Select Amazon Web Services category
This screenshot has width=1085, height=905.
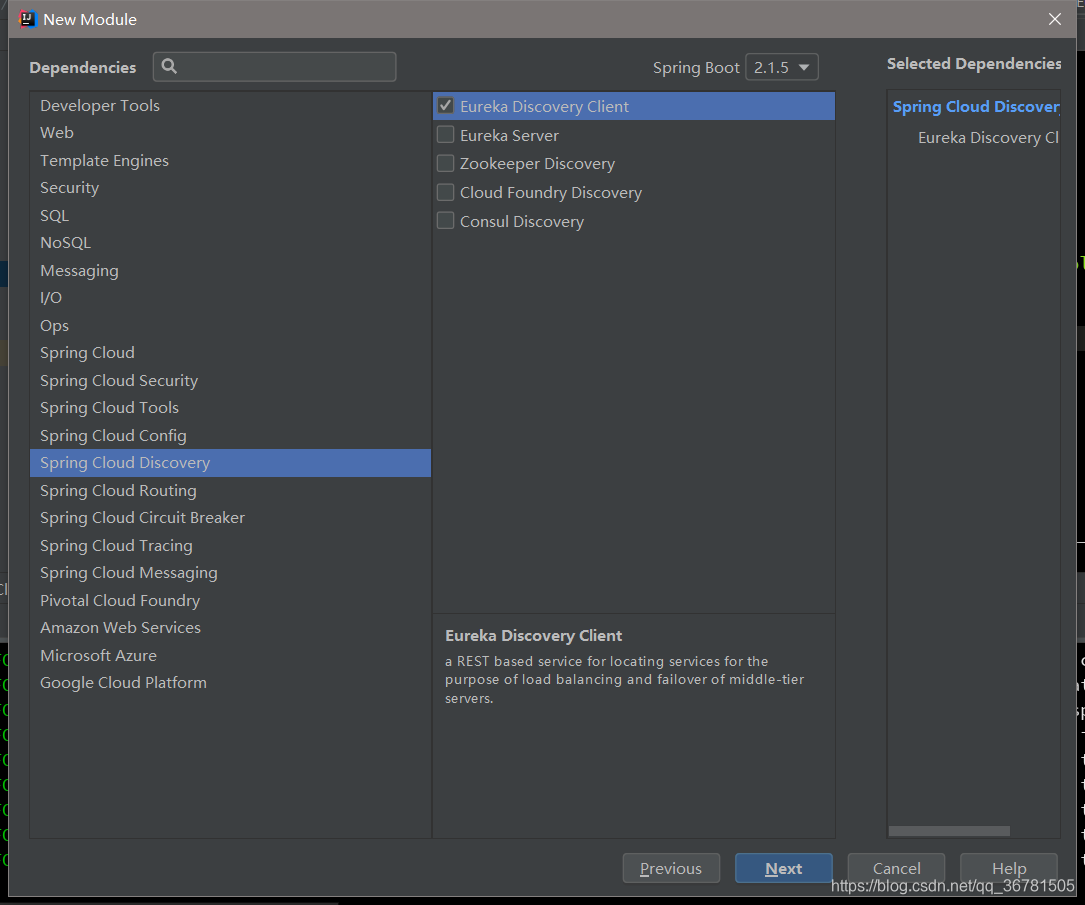coord(230,628)
